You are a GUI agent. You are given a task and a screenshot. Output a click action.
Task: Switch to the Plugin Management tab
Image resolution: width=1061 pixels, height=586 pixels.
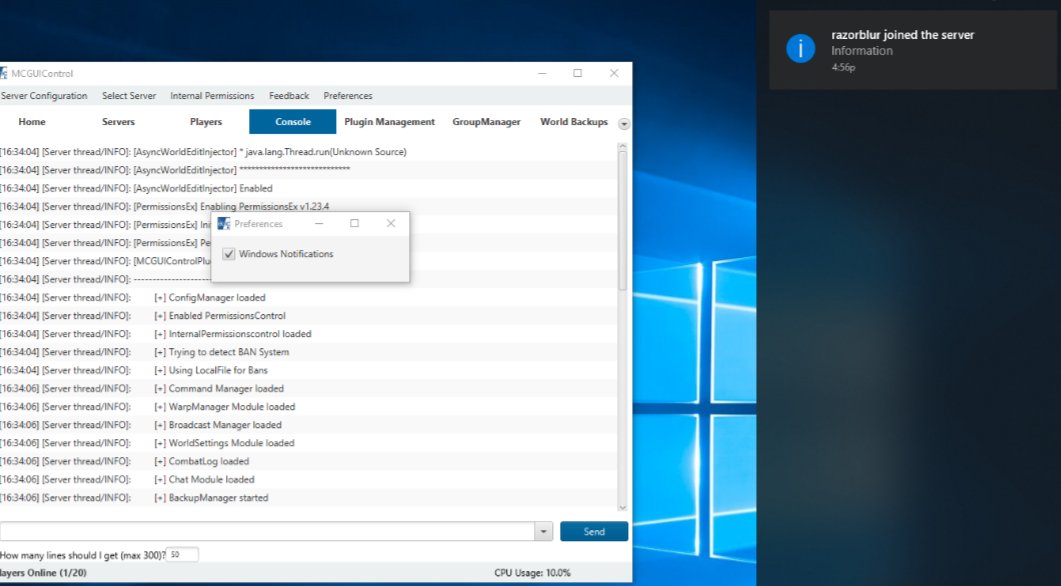coord(389,122)
